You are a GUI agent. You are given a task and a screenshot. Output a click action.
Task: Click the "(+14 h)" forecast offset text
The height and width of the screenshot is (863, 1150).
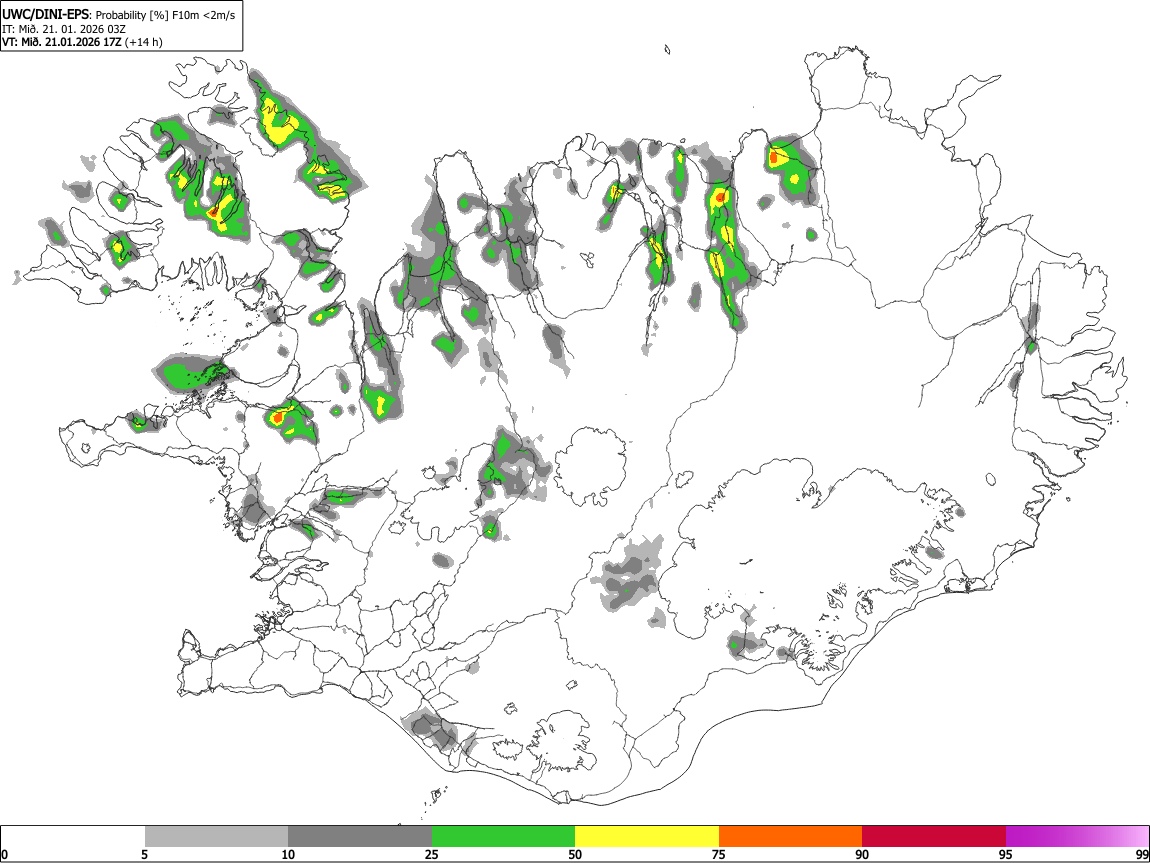click(x=144, y=42)
